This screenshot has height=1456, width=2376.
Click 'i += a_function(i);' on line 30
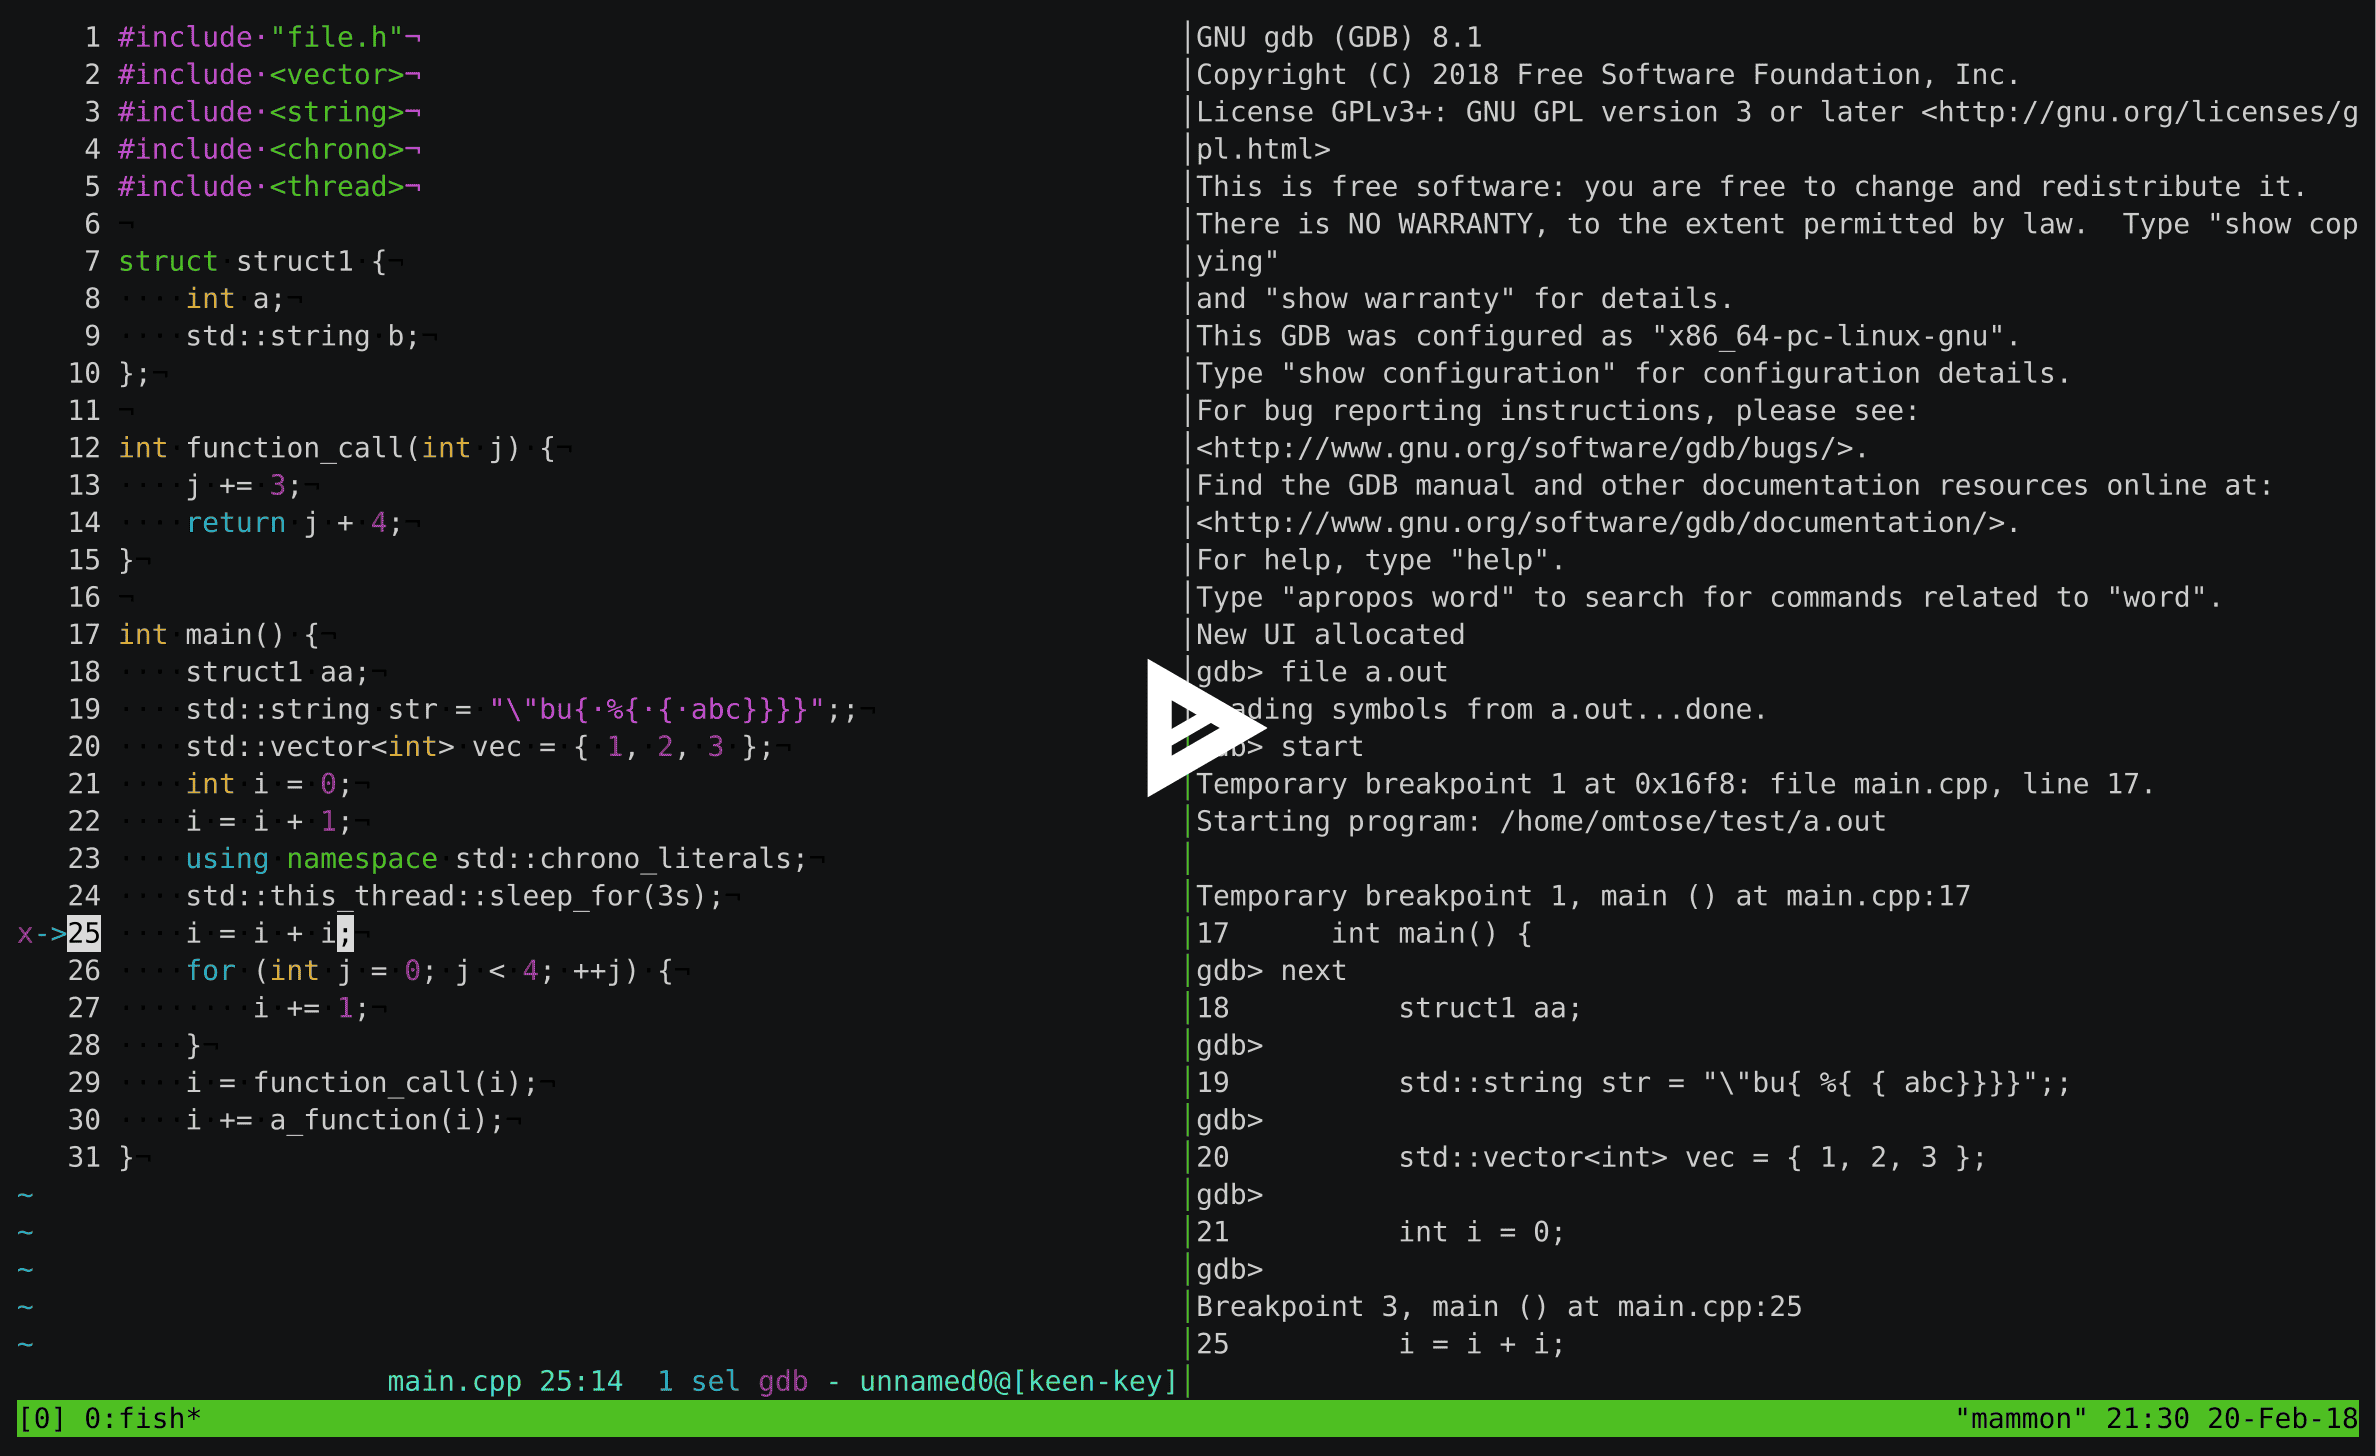(345, 1120)
